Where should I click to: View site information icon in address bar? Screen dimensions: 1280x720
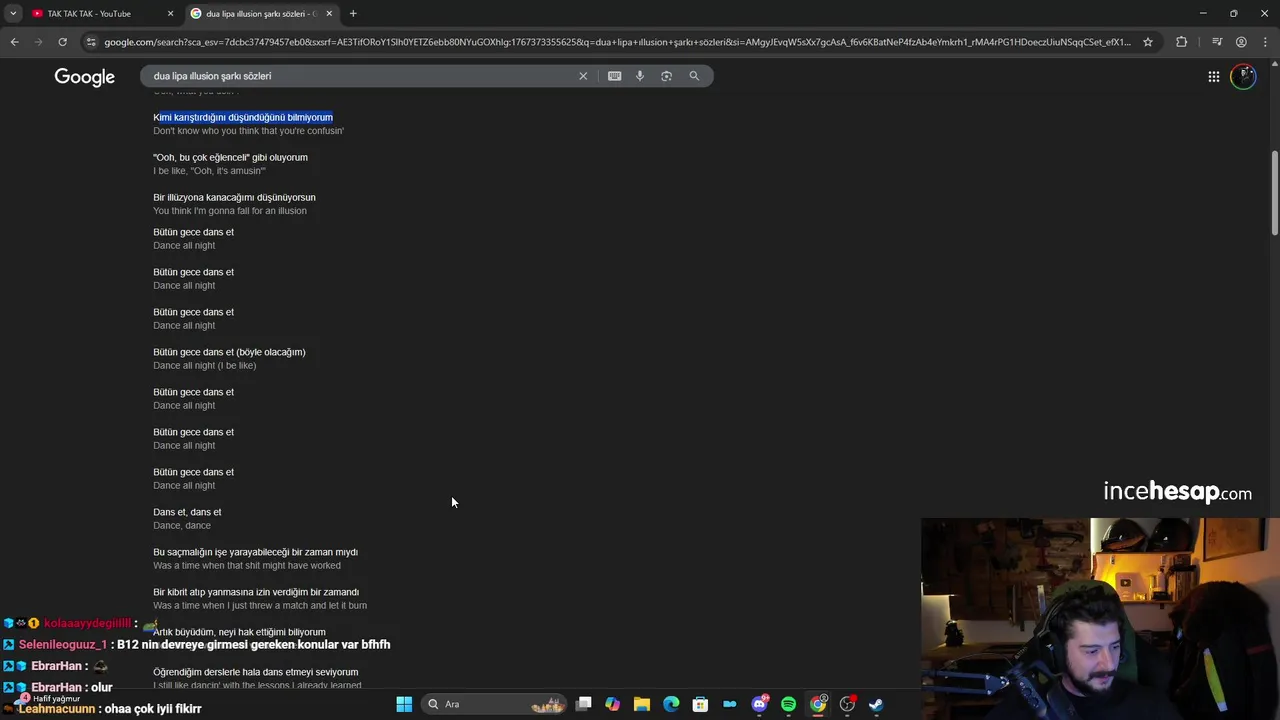(x=91, y=42)
